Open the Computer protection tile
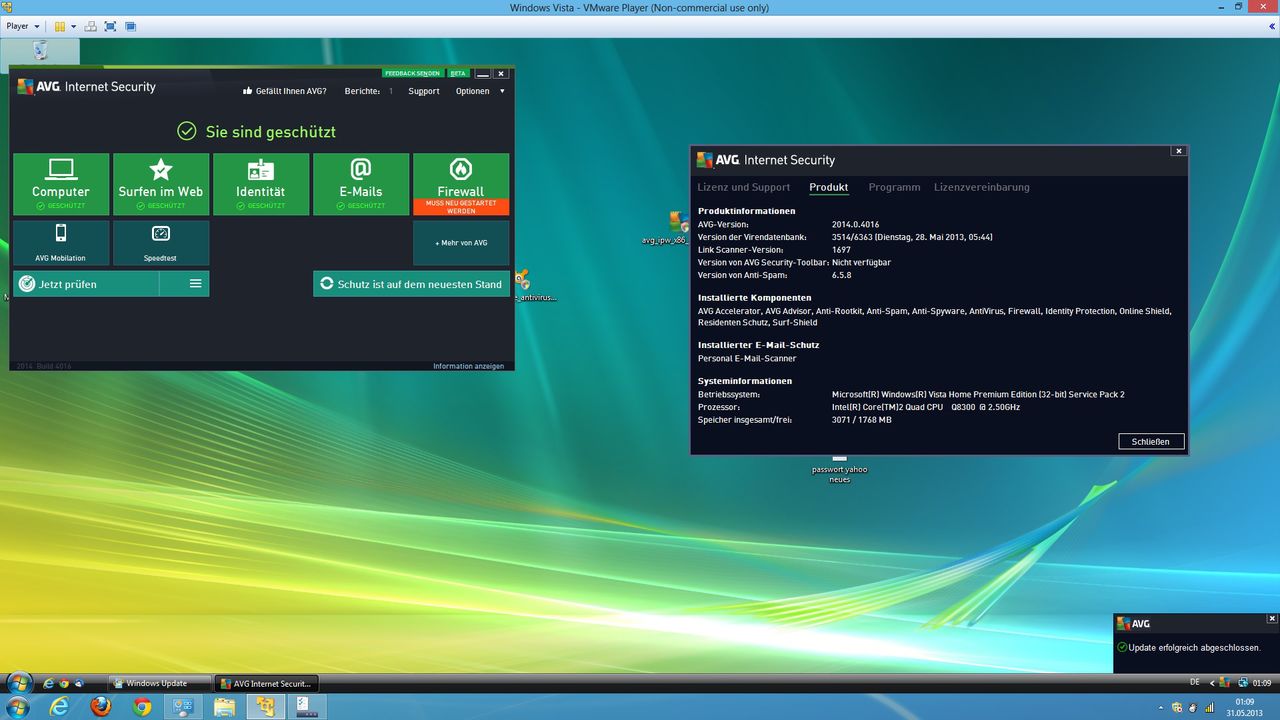Viewport: 1280px width, 720px height. tap(61, 184)
